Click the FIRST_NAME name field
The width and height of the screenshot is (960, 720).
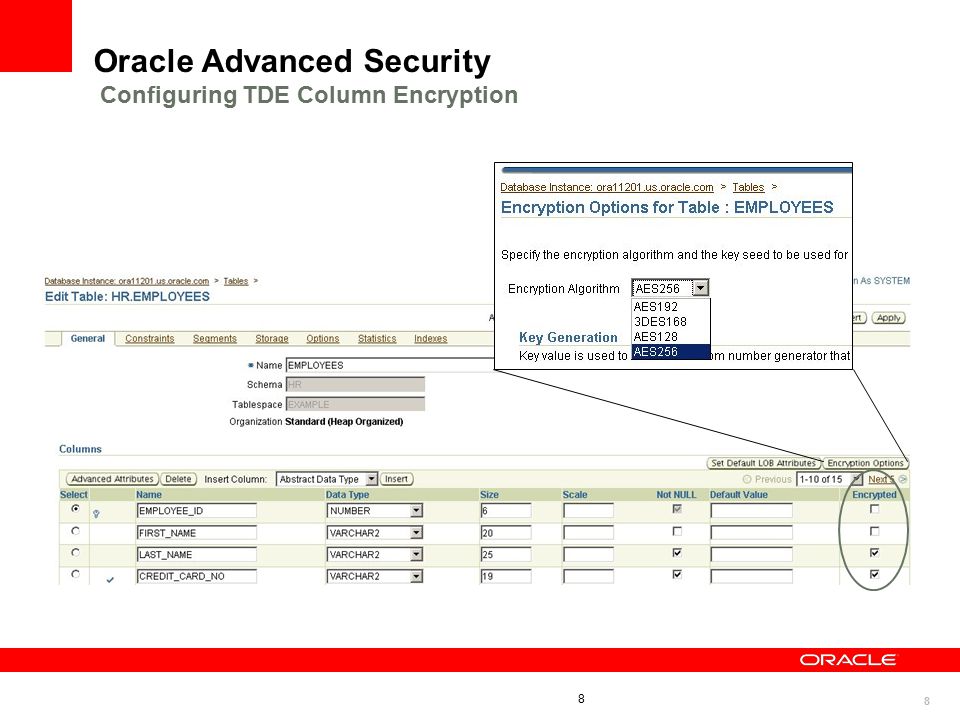pos(197,533)
